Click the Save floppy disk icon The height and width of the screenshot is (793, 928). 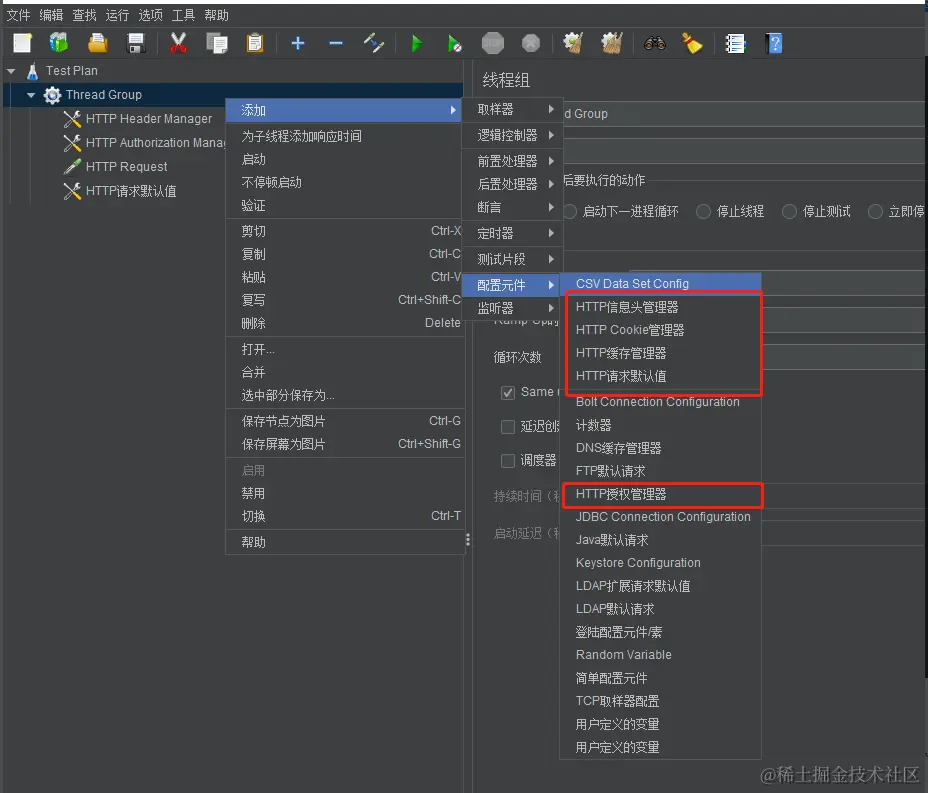[136, 43]
